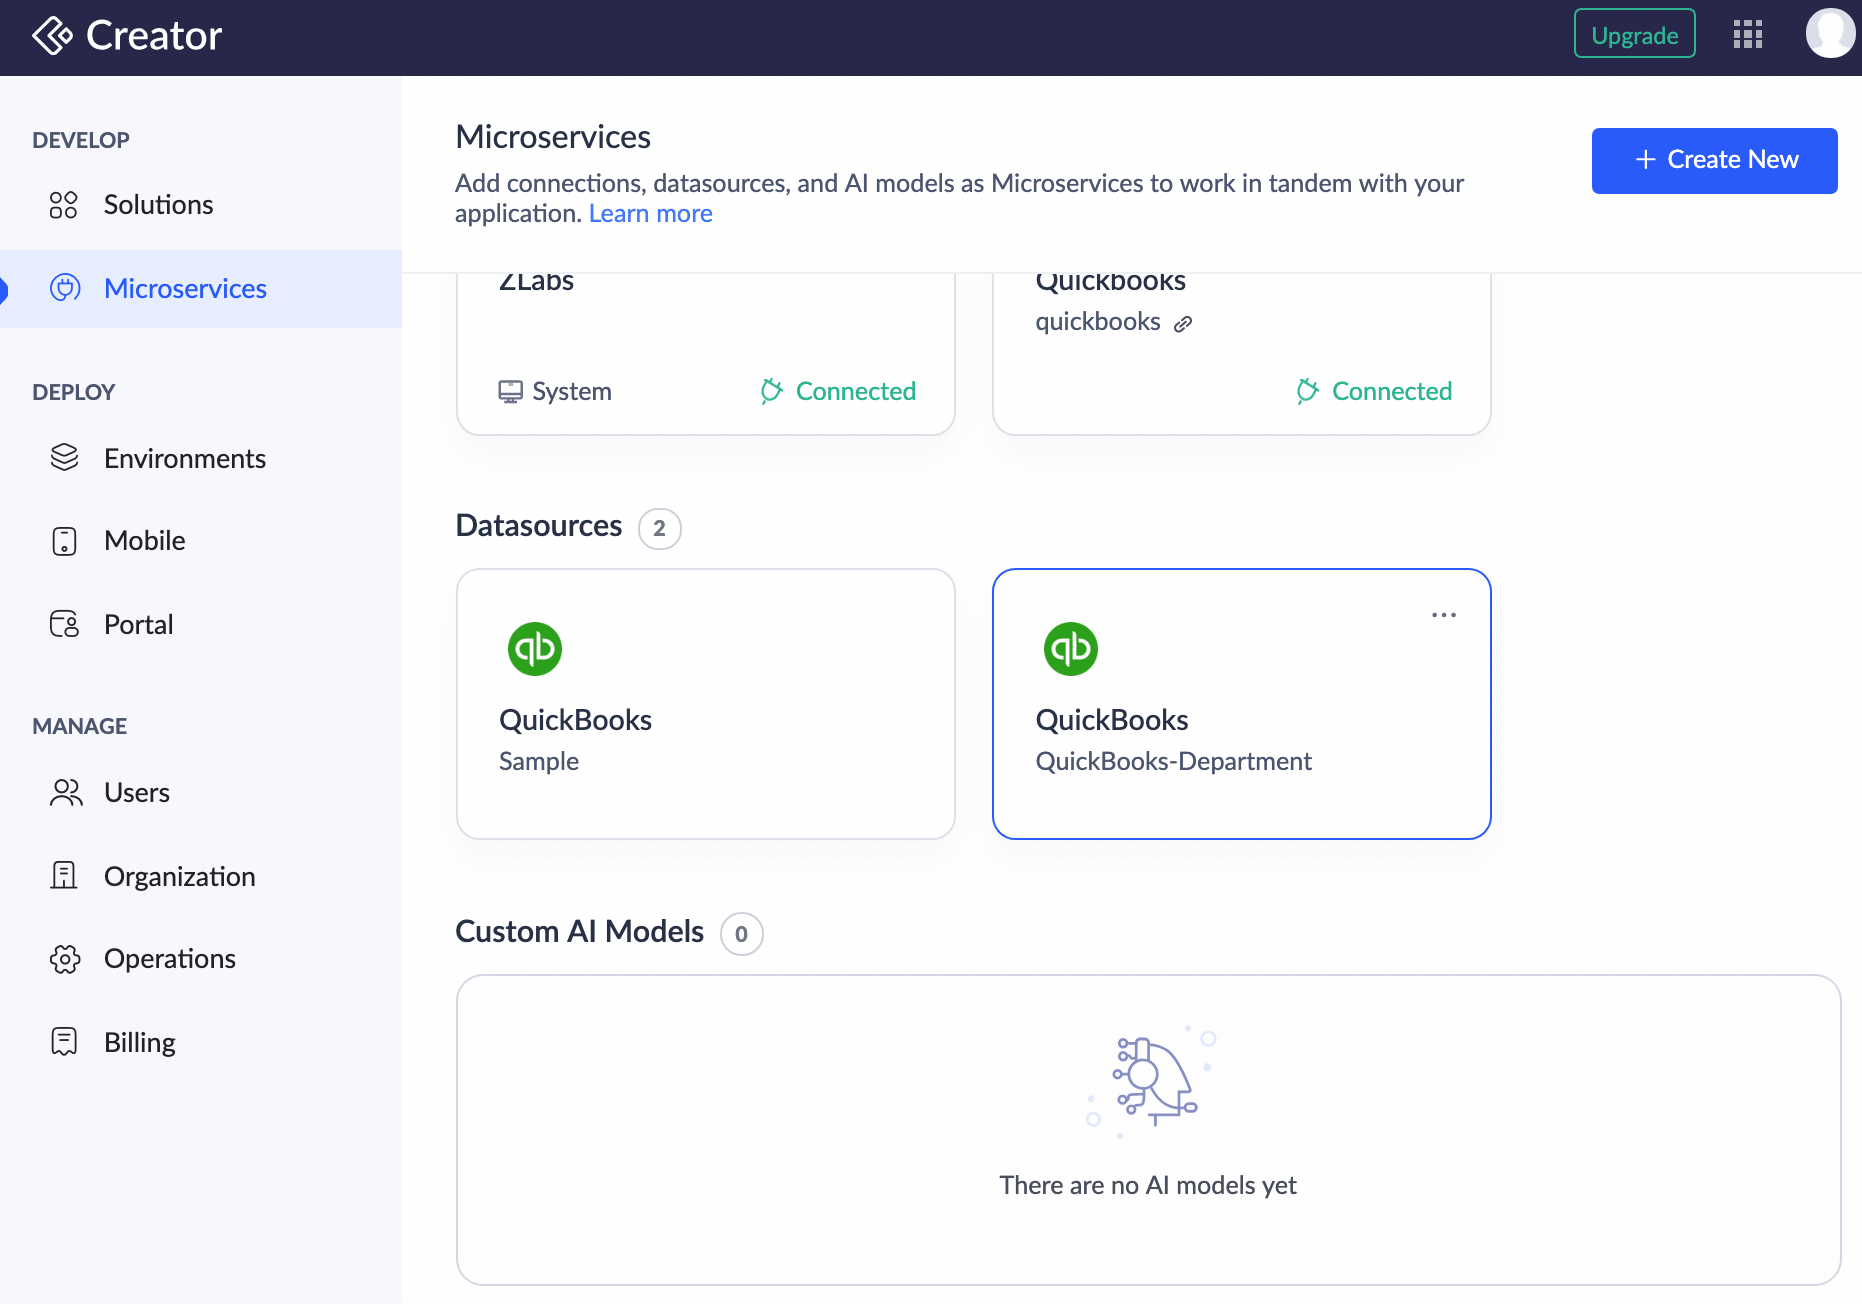Open the ZLabs connection card
The width and height of the screenshot is (1862, 1304).
(706, 353)
